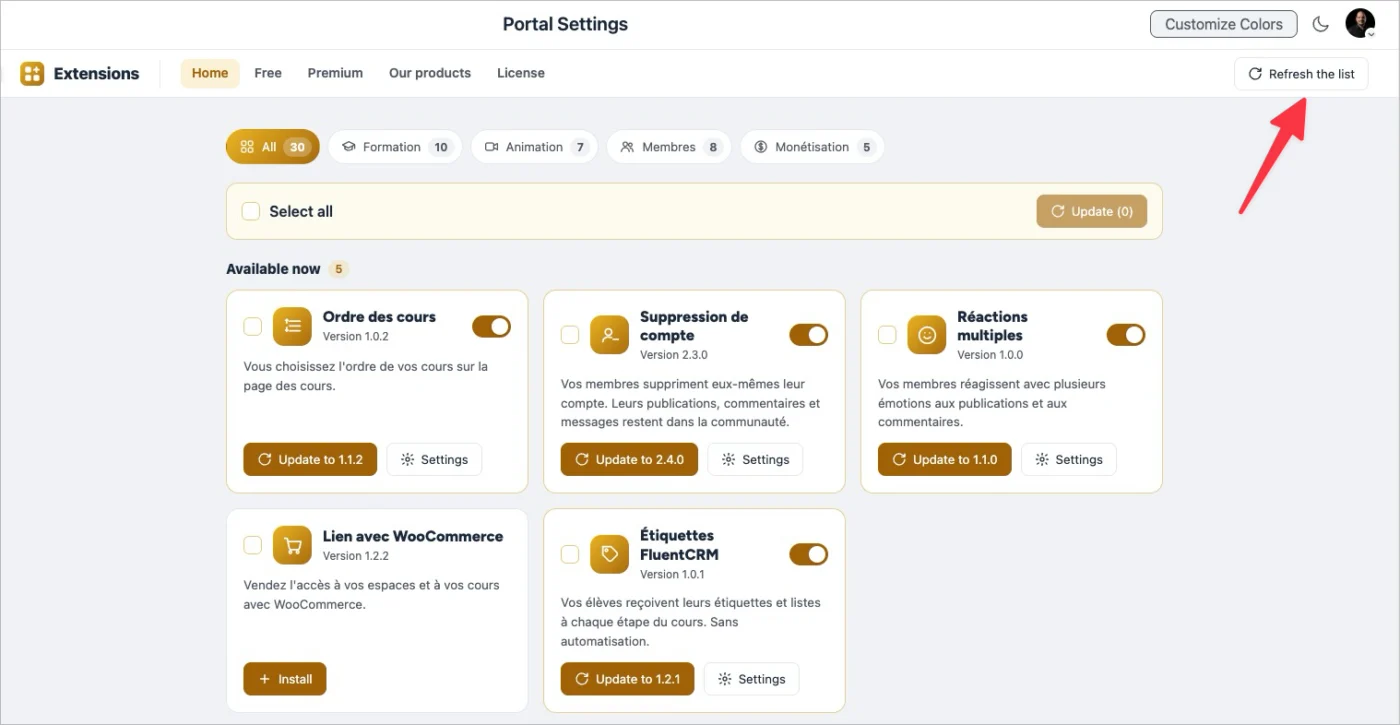The image size is (1400, 725).
Task: Tick the Ordre des cours checkbox
Action: click(253, 326)
